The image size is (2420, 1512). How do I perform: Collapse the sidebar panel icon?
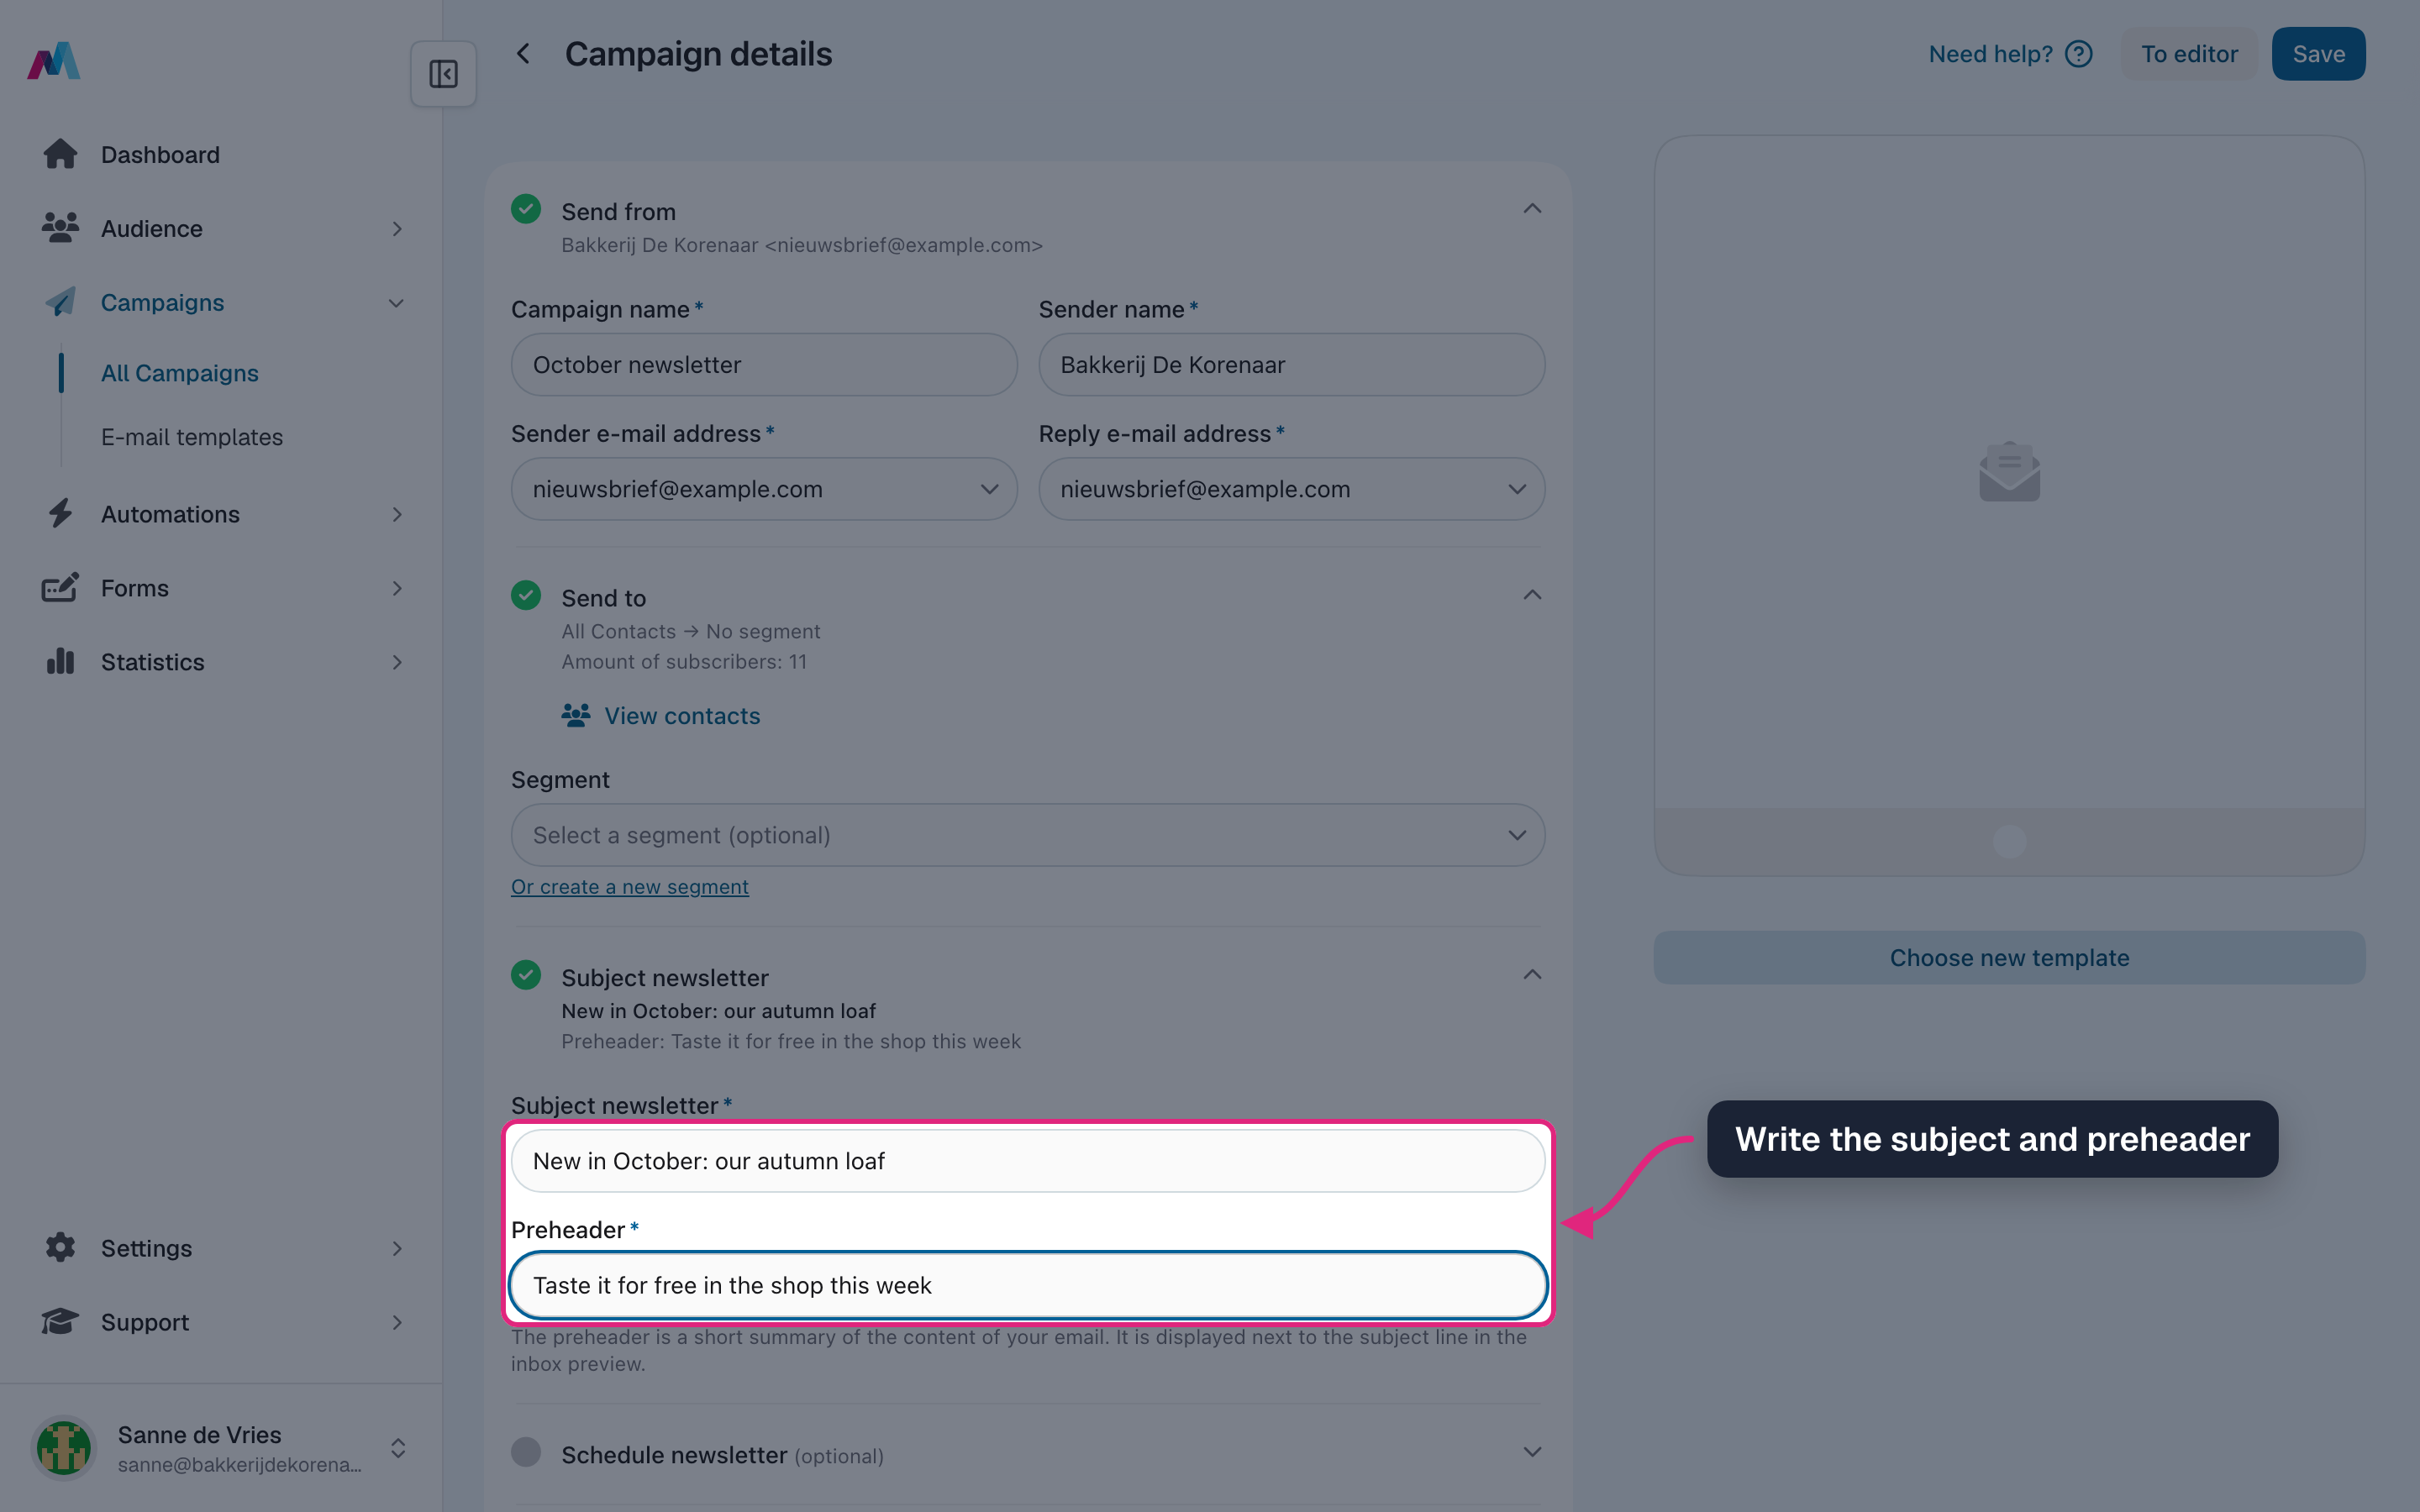pos(443,74)
